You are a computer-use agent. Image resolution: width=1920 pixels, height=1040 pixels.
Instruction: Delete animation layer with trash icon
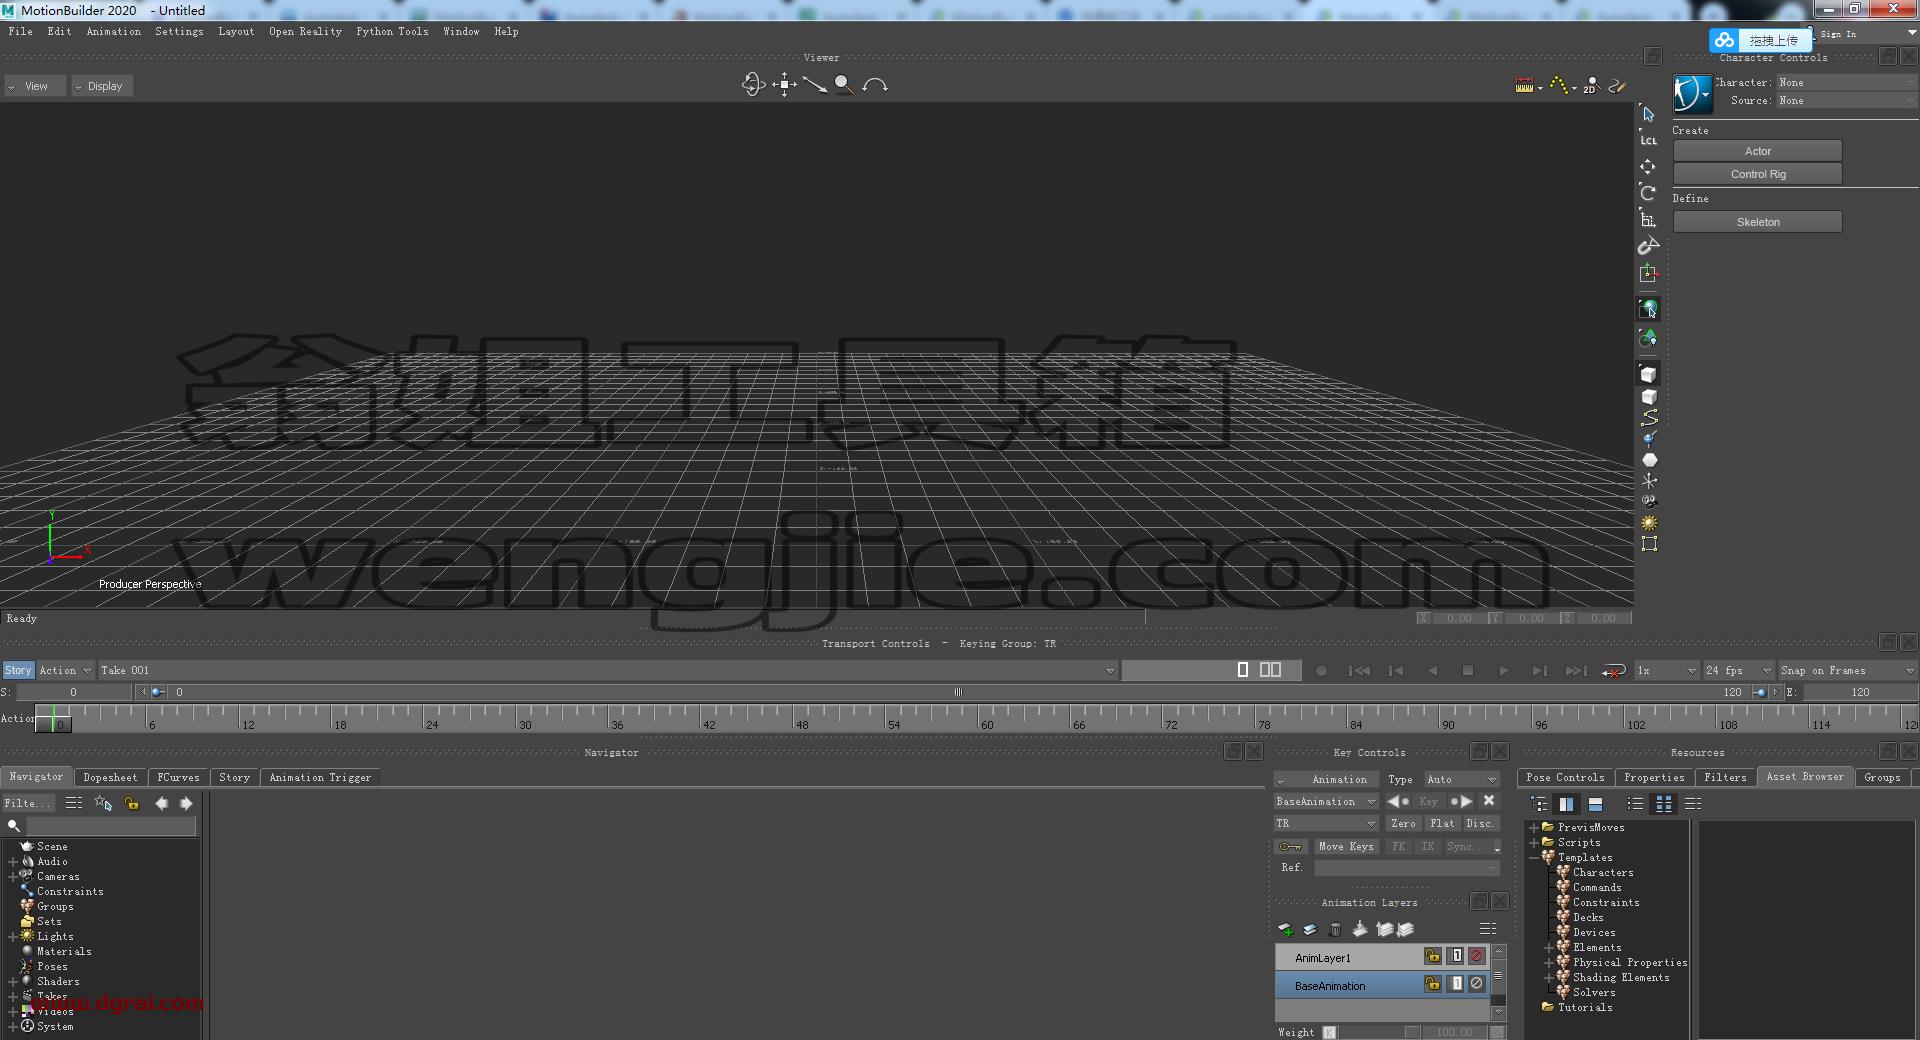click(1335, 929)
